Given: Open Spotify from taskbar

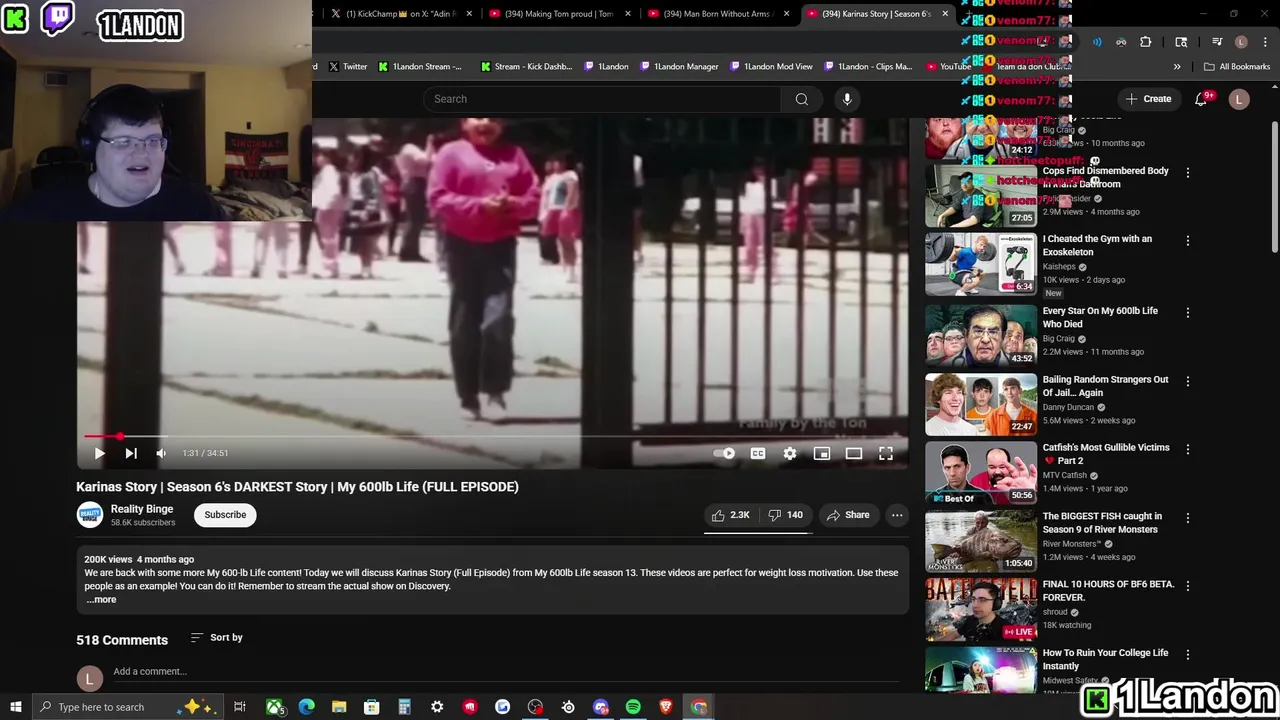Looking at the screenshot, I should [x=633, y=707].
